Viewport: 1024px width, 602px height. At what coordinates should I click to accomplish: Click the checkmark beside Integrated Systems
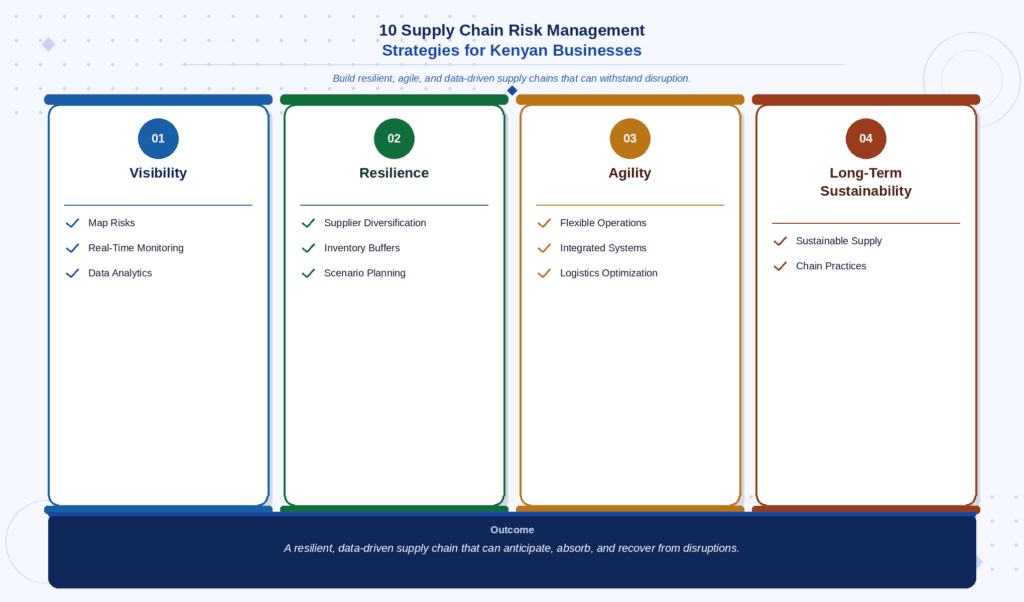coord(544,248)
